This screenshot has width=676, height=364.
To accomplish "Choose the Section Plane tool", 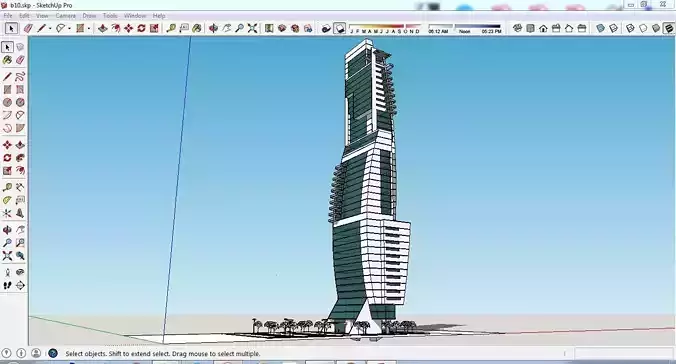I will [x=20, y=286].
